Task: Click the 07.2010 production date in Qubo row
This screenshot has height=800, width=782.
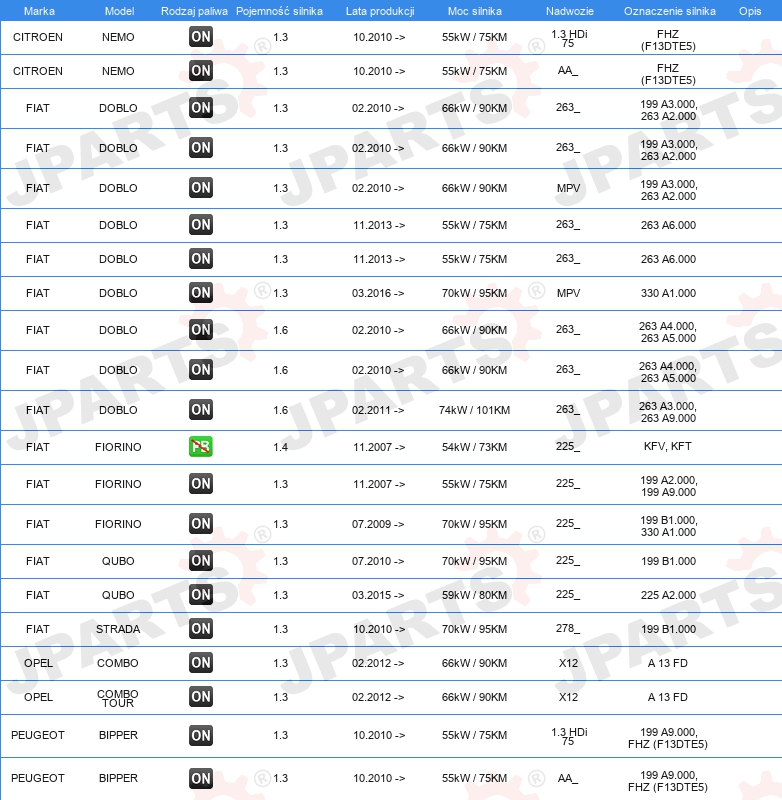Action: click(378, 561)
